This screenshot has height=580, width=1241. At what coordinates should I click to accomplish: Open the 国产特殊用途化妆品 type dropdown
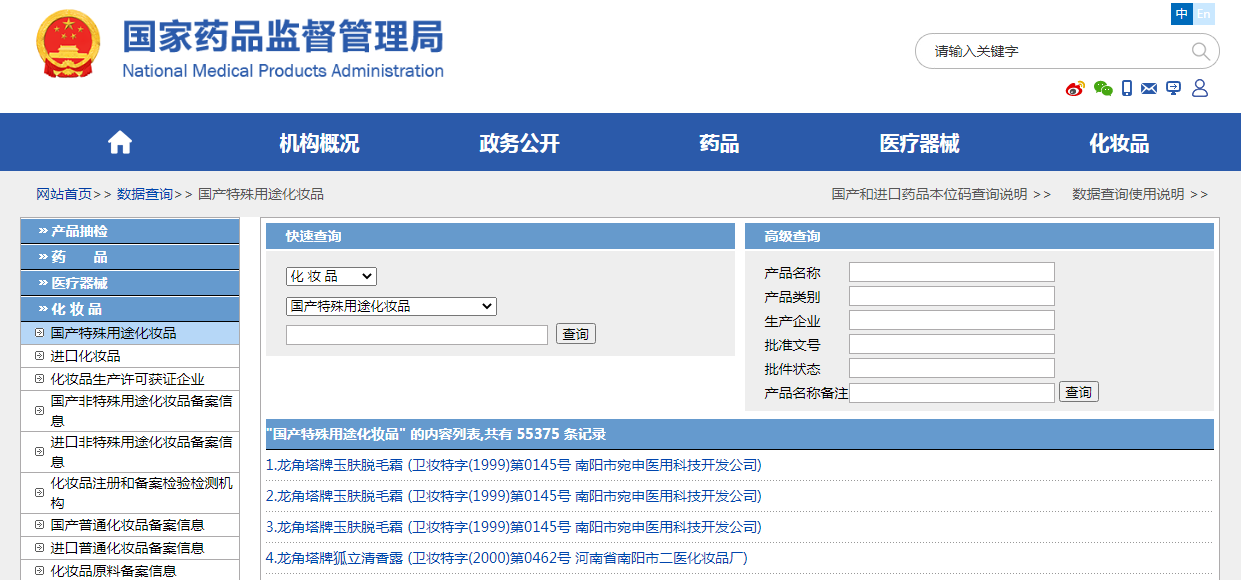[x=390, y=306]
